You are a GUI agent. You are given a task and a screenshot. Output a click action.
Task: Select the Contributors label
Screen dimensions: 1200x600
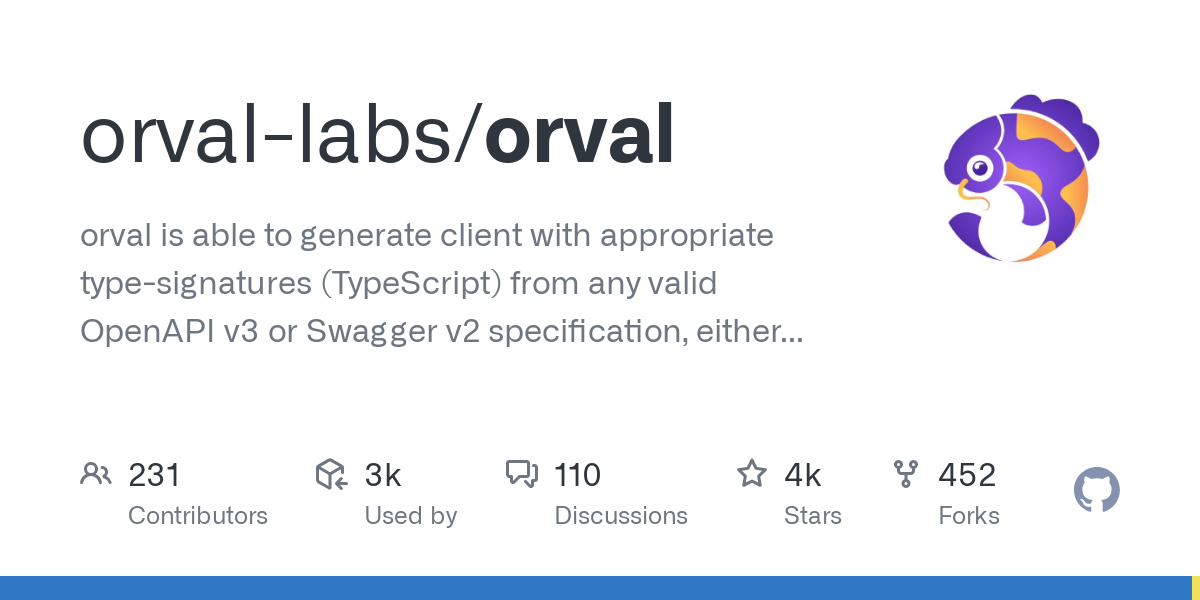[198, 516]
